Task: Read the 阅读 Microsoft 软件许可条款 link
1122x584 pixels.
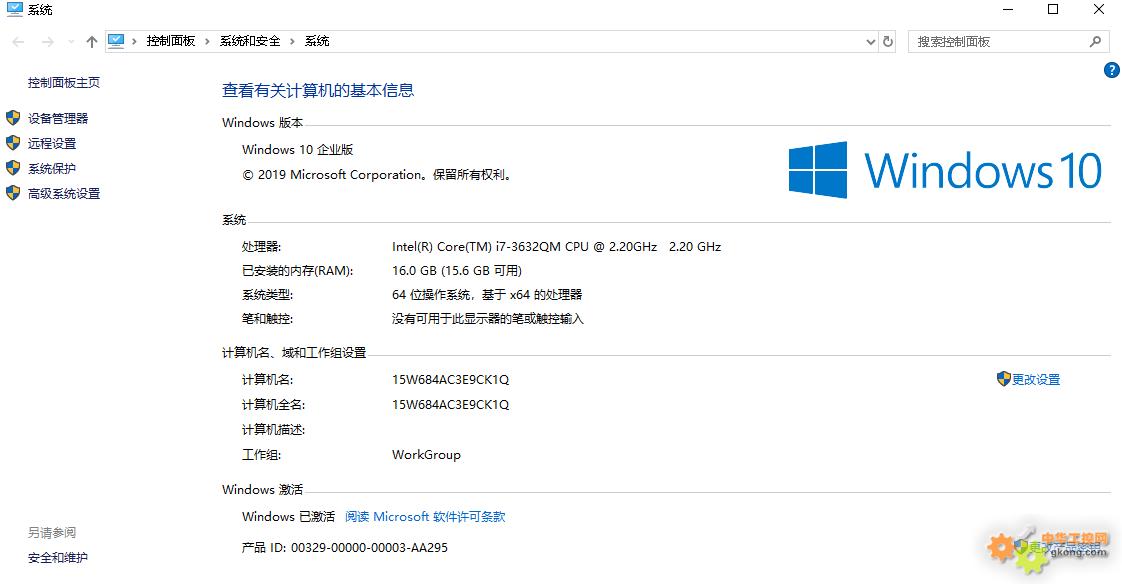Action: [425, 516]
